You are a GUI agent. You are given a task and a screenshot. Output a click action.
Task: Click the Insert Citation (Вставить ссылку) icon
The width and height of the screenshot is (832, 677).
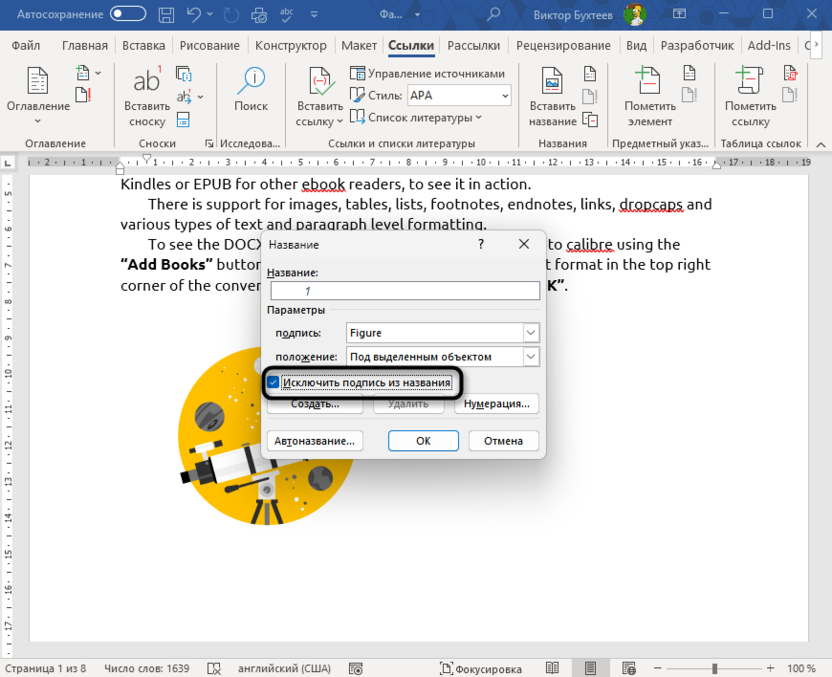pyautogui.click(x=319, y=81)
